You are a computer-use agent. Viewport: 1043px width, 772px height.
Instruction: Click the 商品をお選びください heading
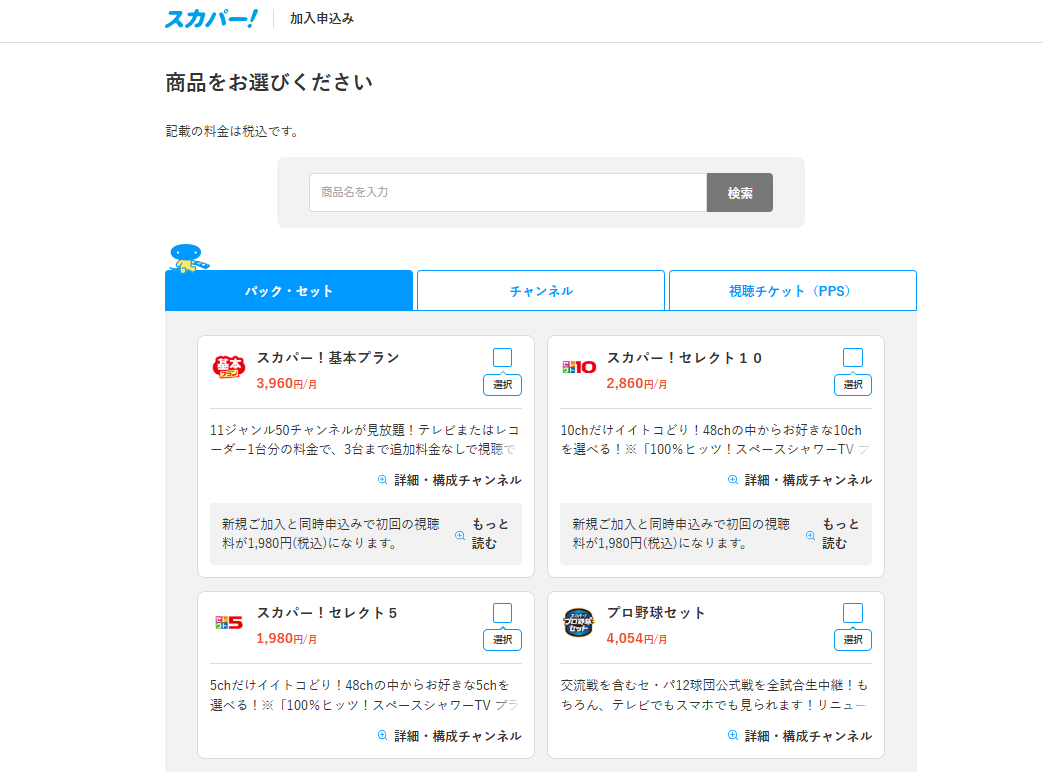click(269, 82)
